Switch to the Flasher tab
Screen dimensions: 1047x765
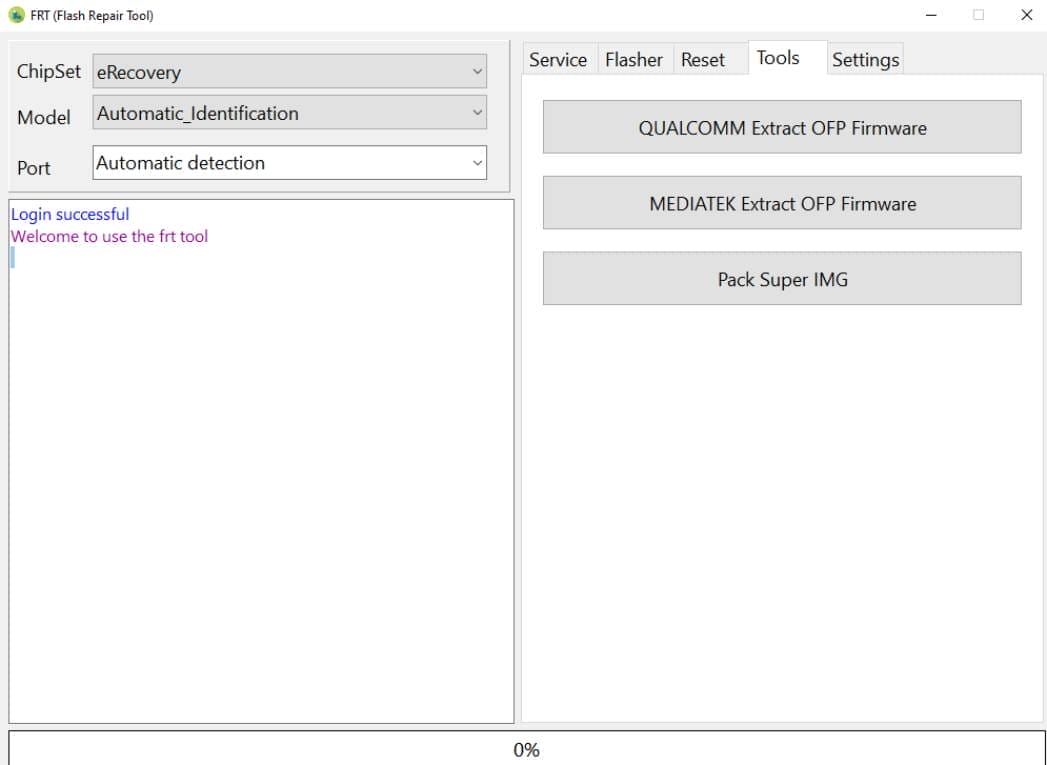tap(633, 59)
